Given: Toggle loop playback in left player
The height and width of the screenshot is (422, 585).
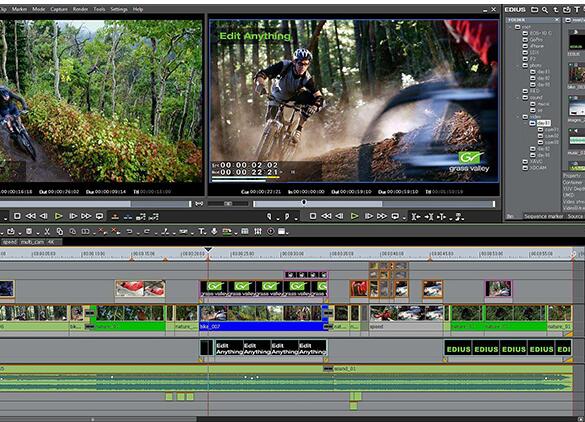Looking at the screenshot, I should pos(100,216).
